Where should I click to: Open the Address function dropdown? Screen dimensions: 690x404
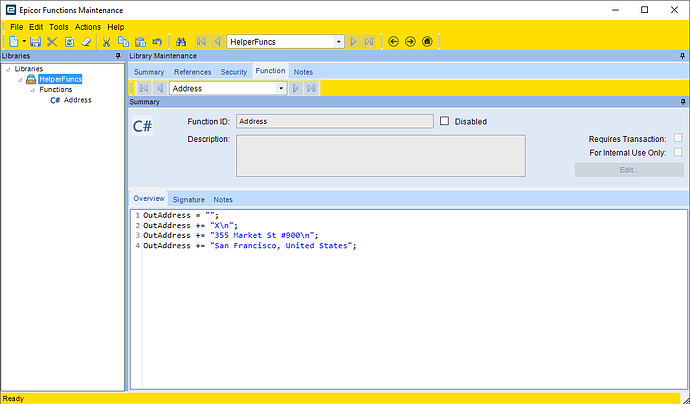tap(281, 88)
